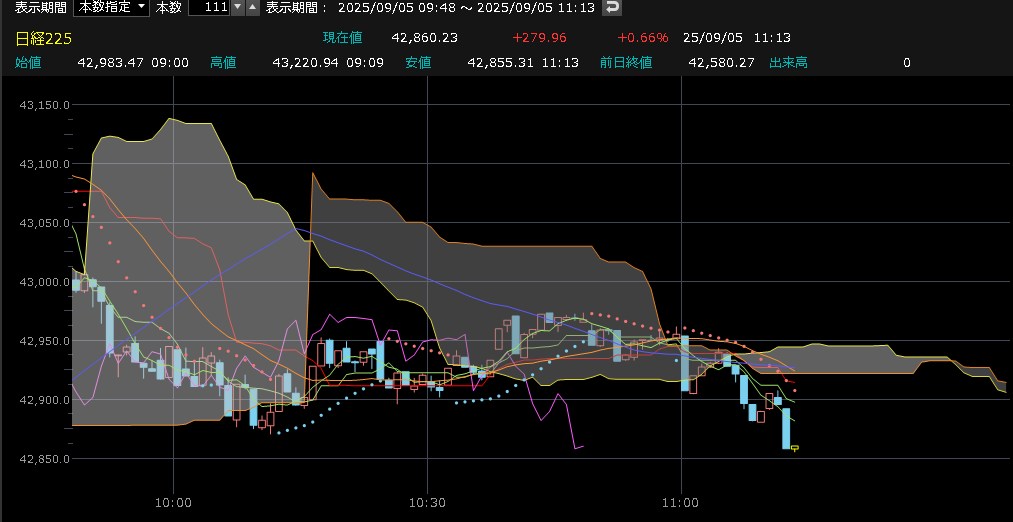Click the 現在値 label
The height and width of the screenshot is (522, 1013).
click(342, 37)
